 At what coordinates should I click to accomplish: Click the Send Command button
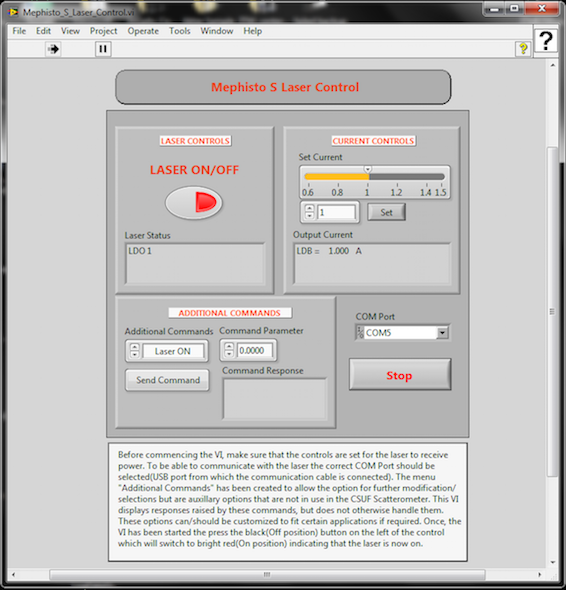coord(167,380)
